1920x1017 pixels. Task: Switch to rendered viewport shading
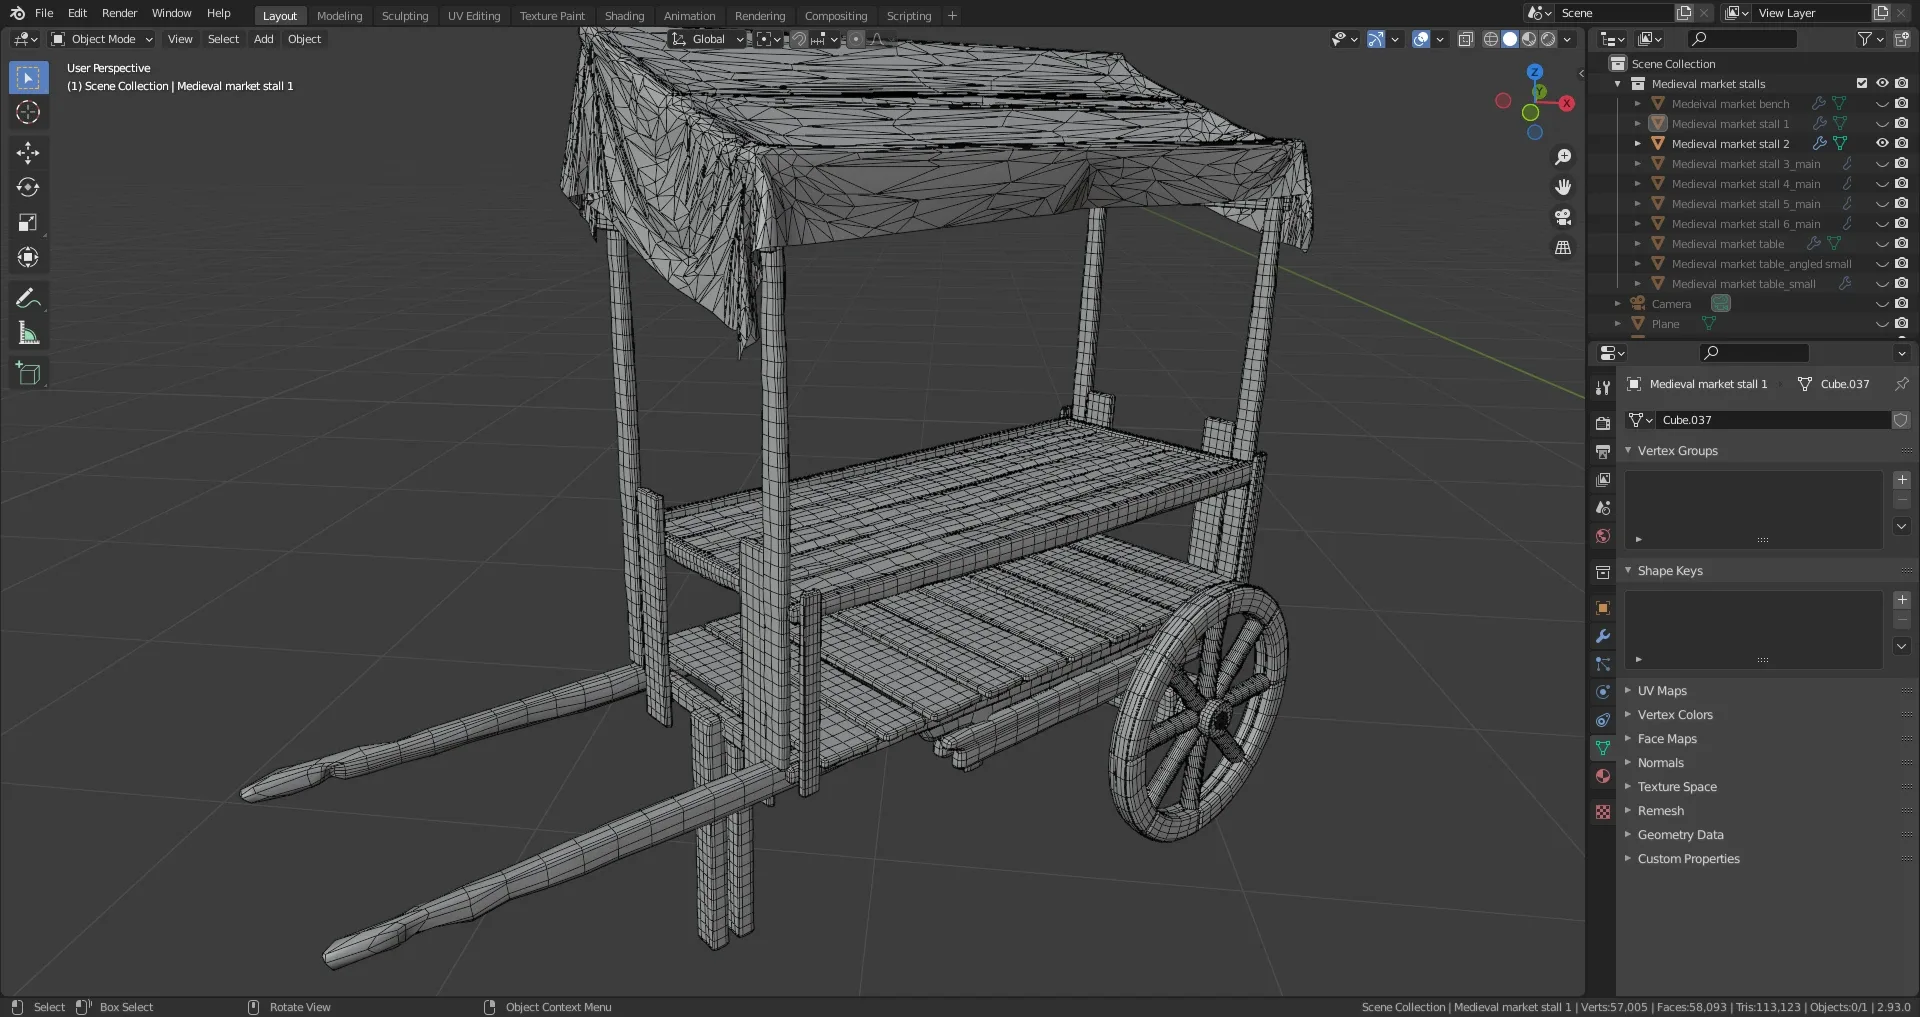(1548, 39)
